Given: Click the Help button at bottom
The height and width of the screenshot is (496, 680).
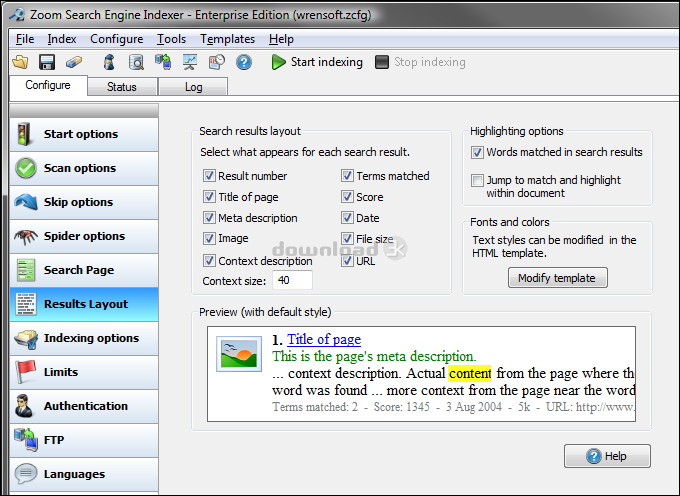Looking at the screenshot, I should coord(607,456).
